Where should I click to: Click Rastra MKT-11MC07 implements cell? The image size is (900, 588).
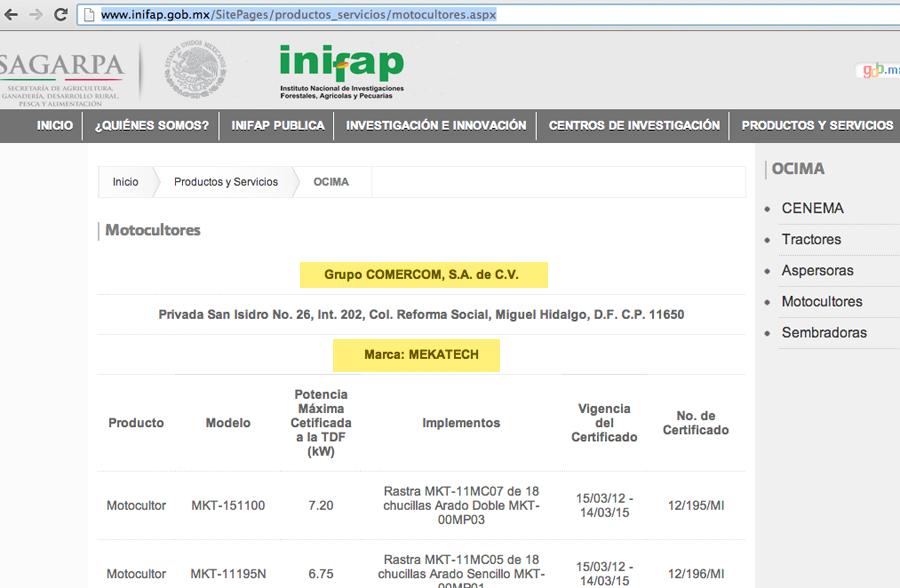[461, 505]
